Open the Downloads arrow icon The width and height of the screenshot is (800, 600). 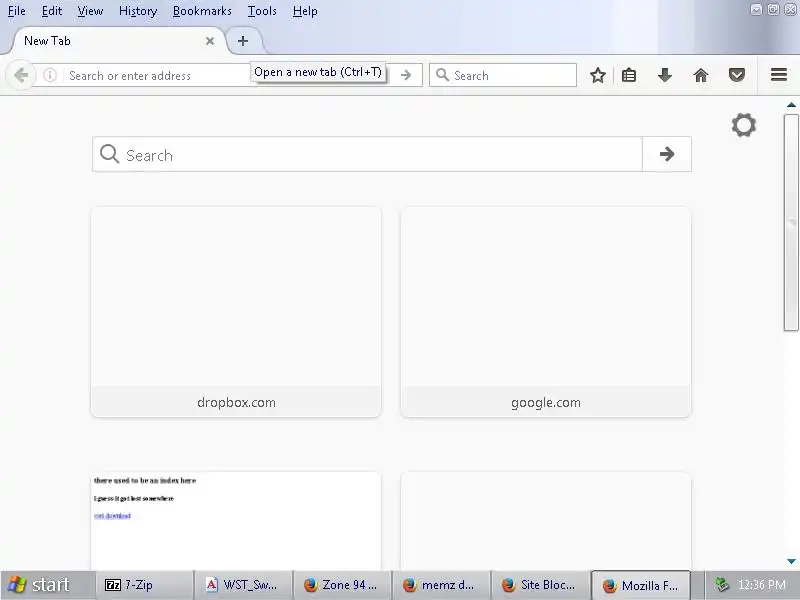pyautogui.click(x=665, y=76)
